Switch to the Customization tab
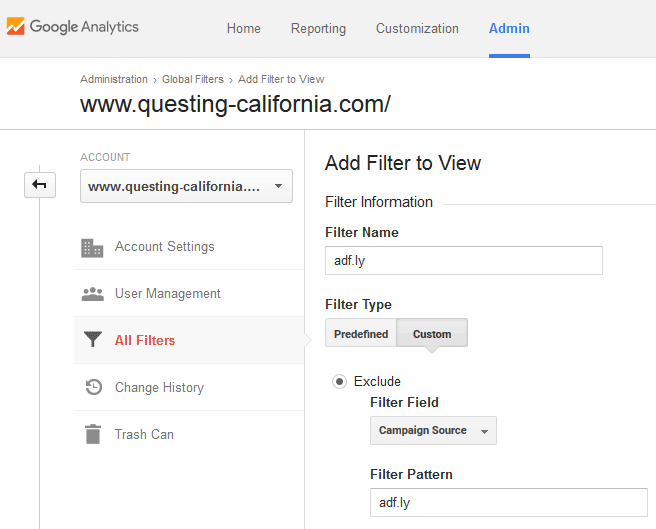Screen dimensions: 656x529 point(417,28)
